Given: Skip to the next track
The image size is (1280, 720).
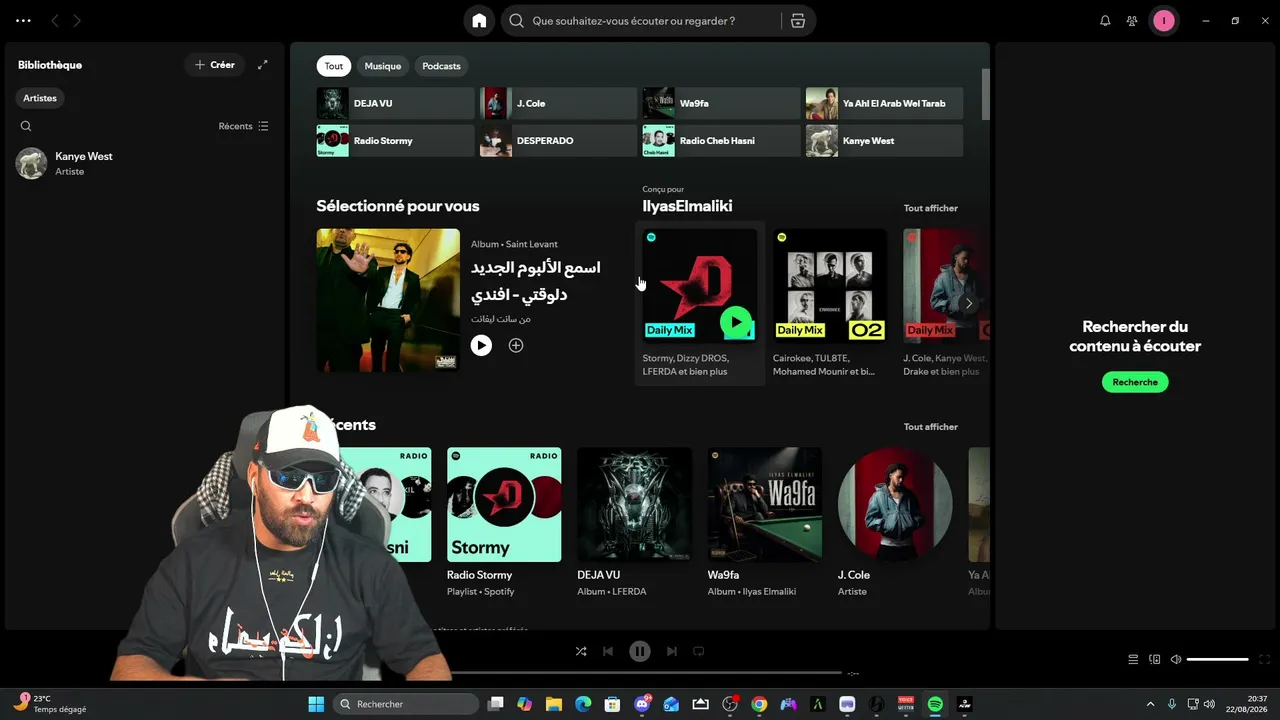Looking at the screenshot, I should pos(672,651).
